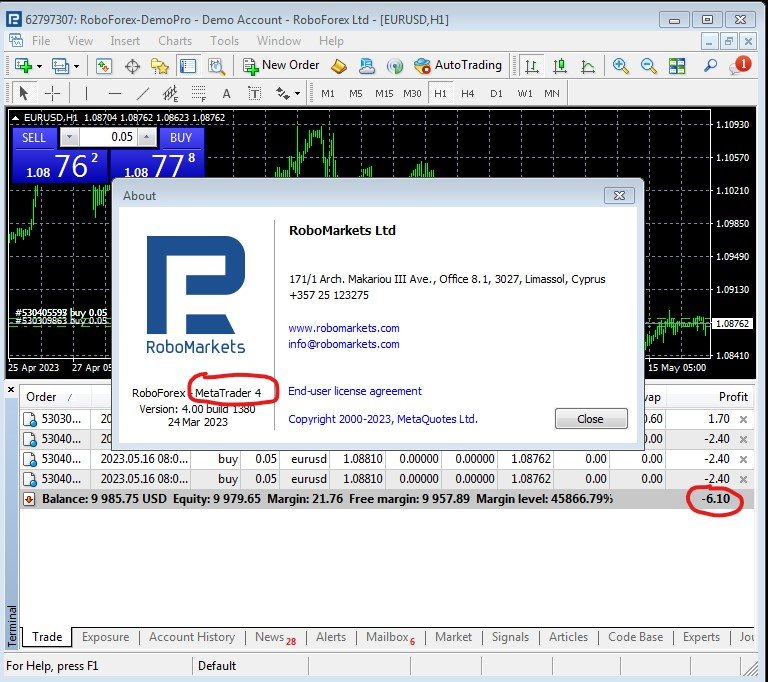The height and width of the screenshot is (682, 768).
Task: Open the Navigator star-folder icon
Action: (x=160, y=66)
